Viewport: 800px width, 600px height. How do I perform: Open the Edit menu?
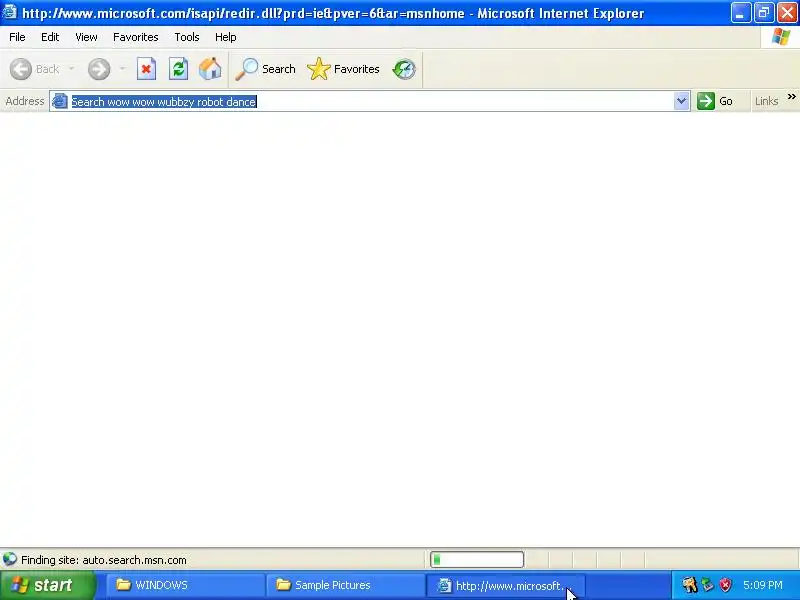coord(50,37)
